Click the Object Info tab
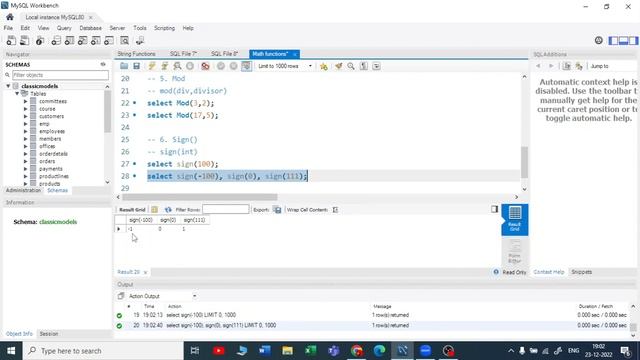 19,334
